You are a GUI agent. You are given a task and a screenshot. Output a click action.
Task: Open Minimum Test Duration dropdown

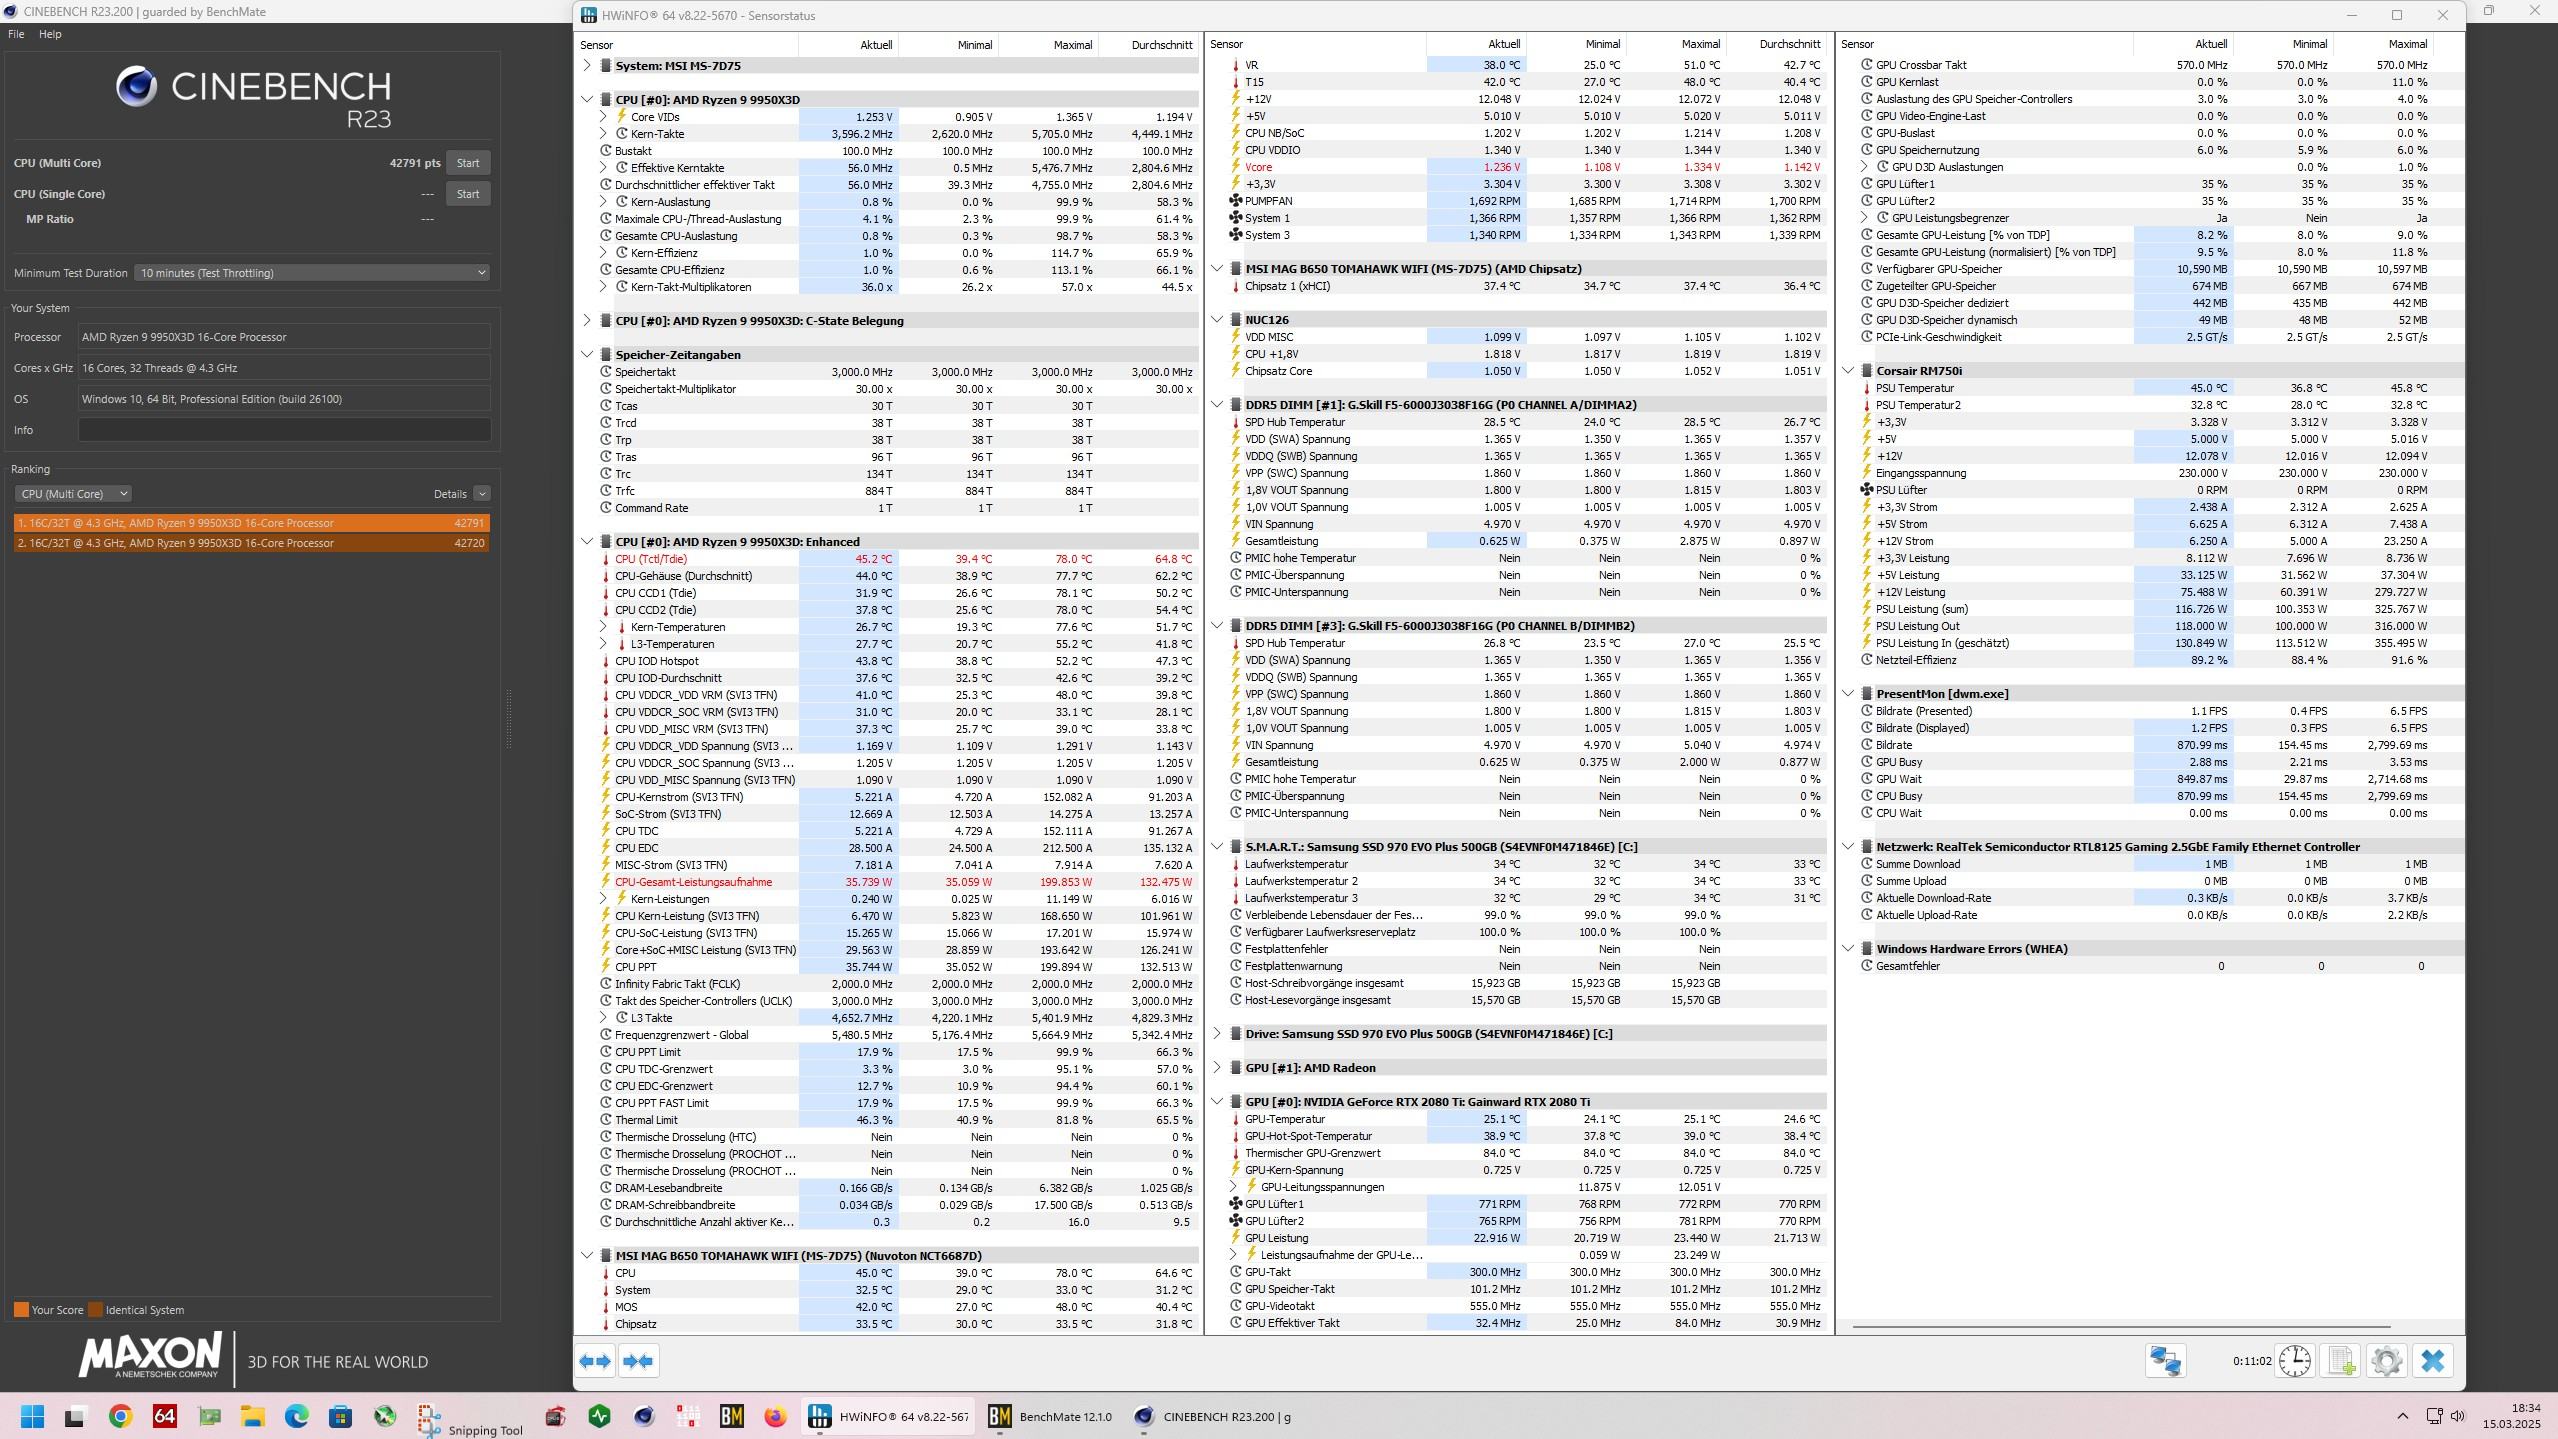click(x=312, y=273)
